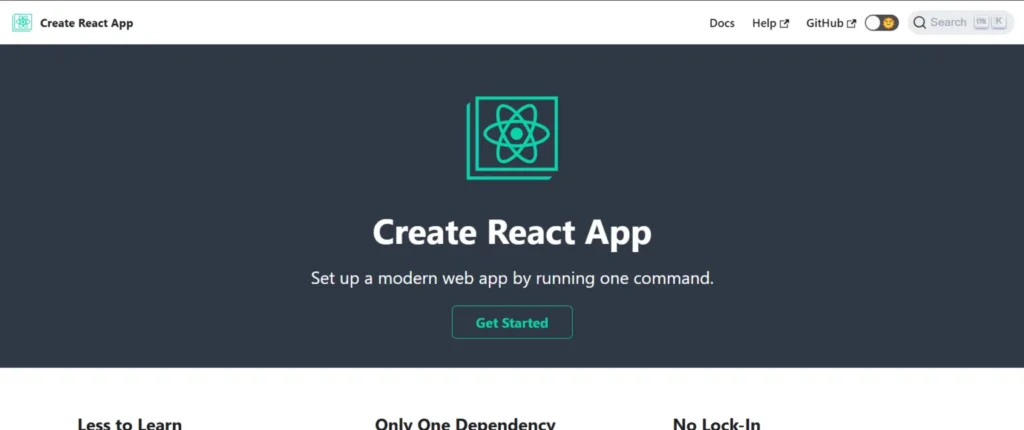Click the Ctrl key hint in search
1024x430 pixels.
point(981,22)
